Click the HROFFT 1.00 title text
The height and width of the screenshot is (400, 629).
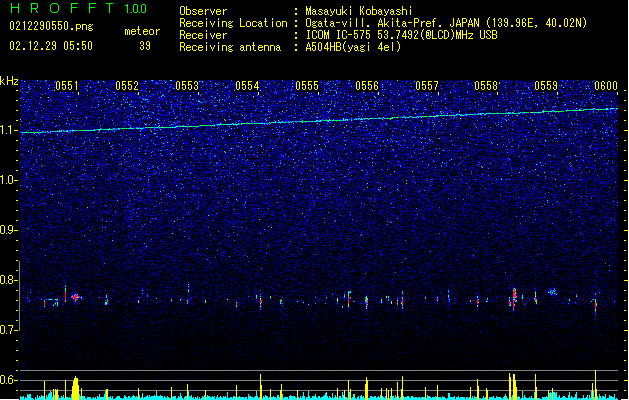click(78, 8)
